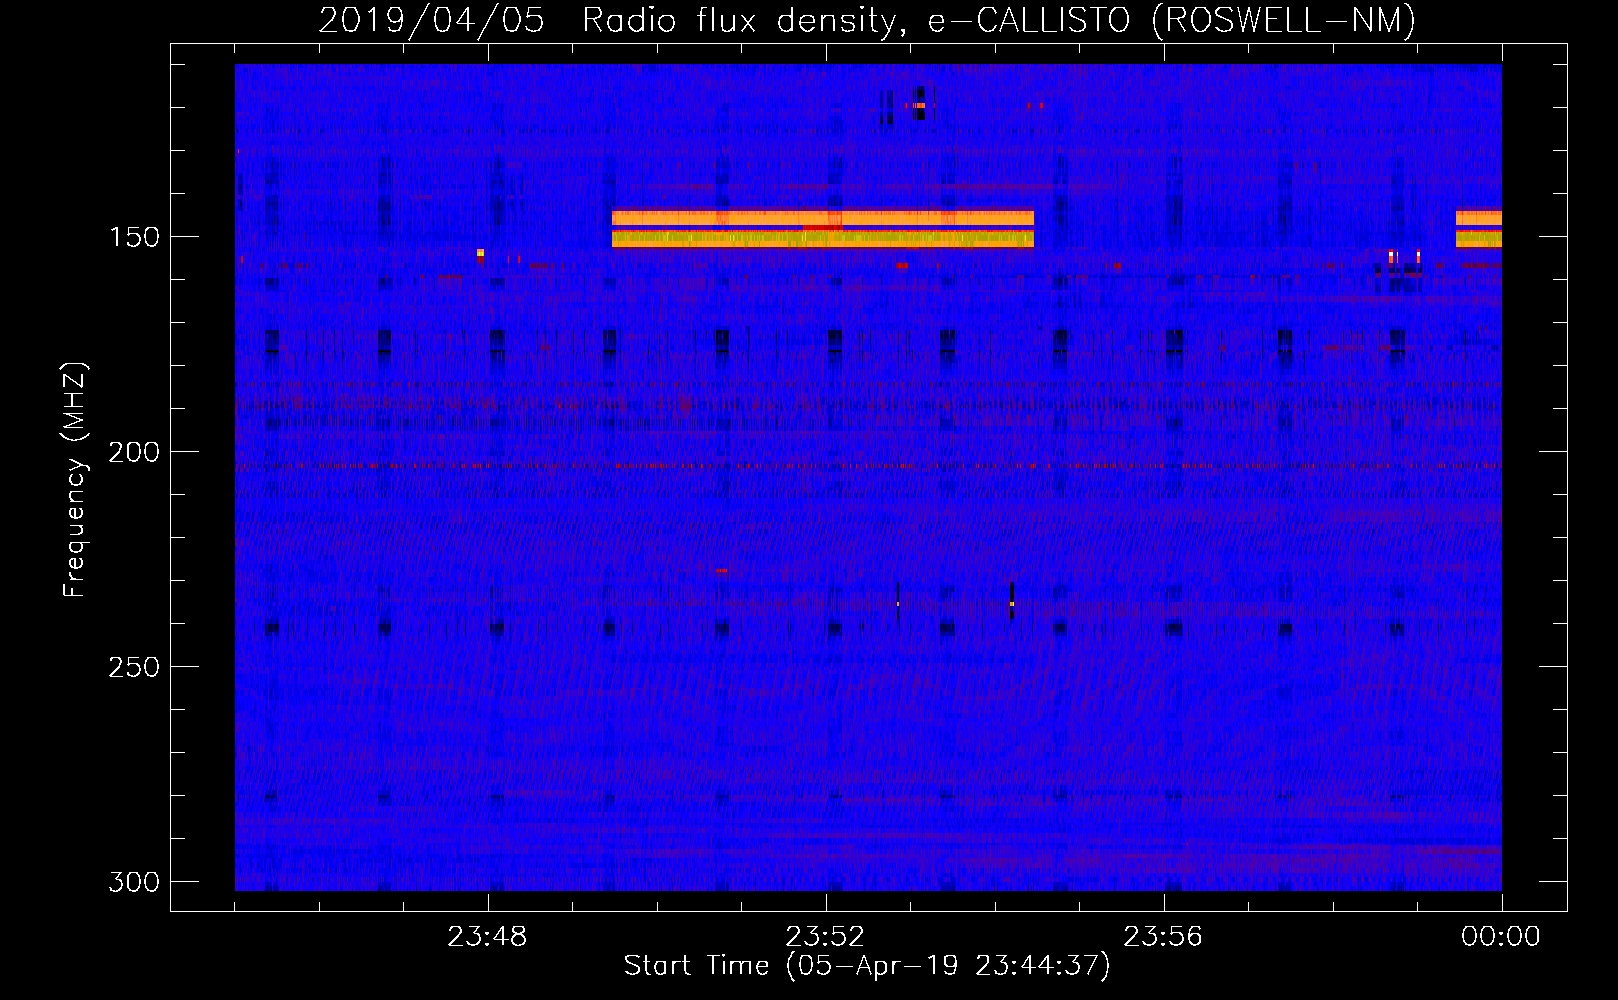This screenshot has width=1618, height=1000.
Task: Click the 23:48 time tick label
Action: 487,937
